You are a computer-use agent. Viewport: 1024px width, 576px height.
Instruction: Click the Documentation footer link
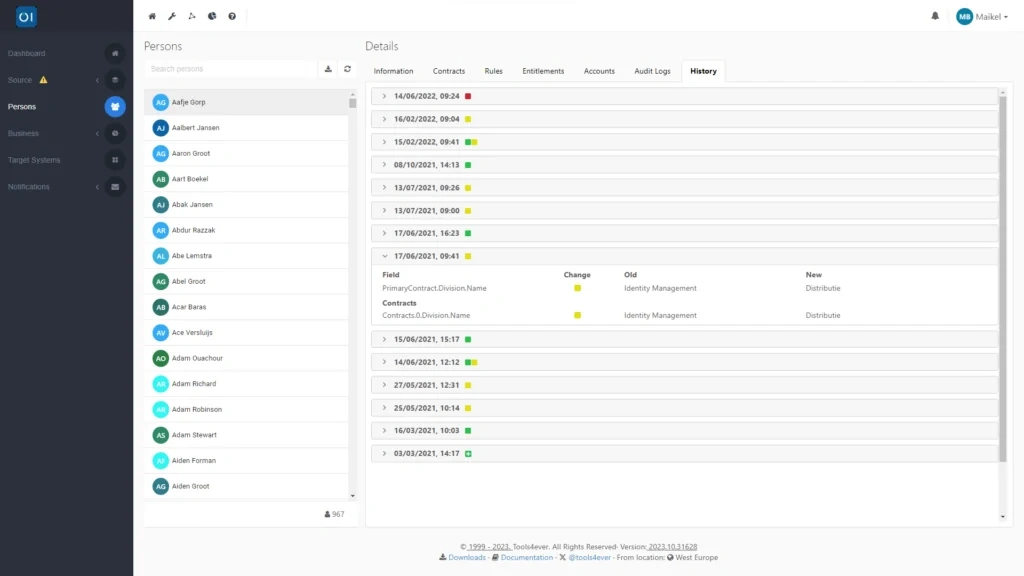525,557
